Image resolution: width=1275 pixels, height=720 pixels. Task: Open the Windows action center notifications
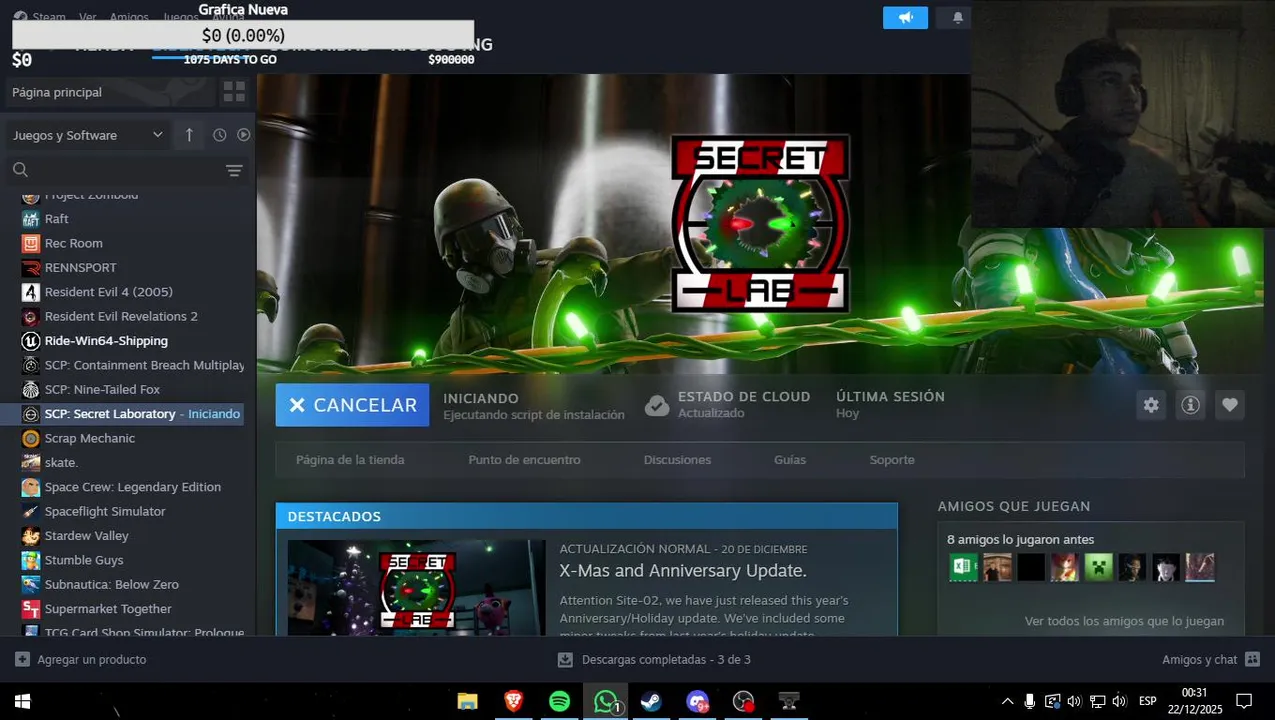click(x=1244, y=701)
